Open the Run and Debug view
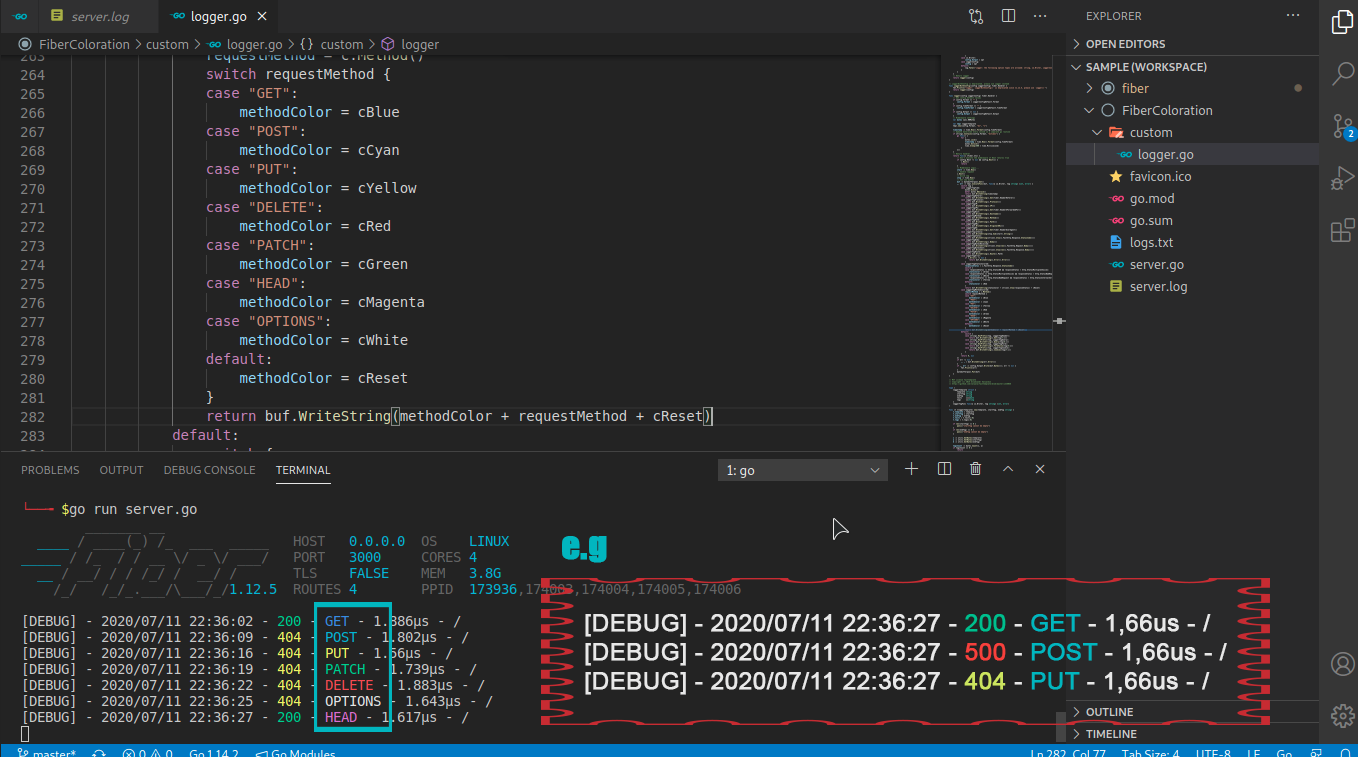The image size is (1358, 757). tap(1343, 177)
